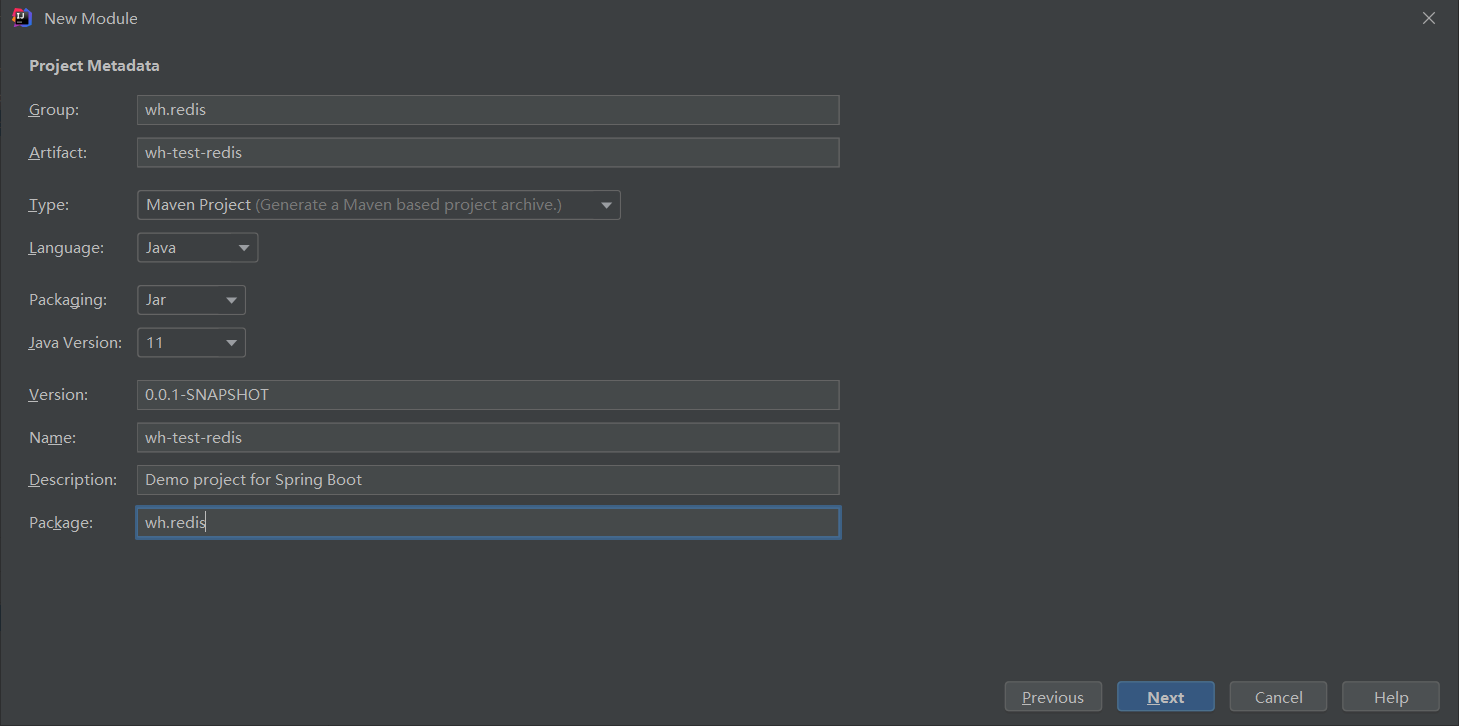Click the Group label

click(54, 110)
